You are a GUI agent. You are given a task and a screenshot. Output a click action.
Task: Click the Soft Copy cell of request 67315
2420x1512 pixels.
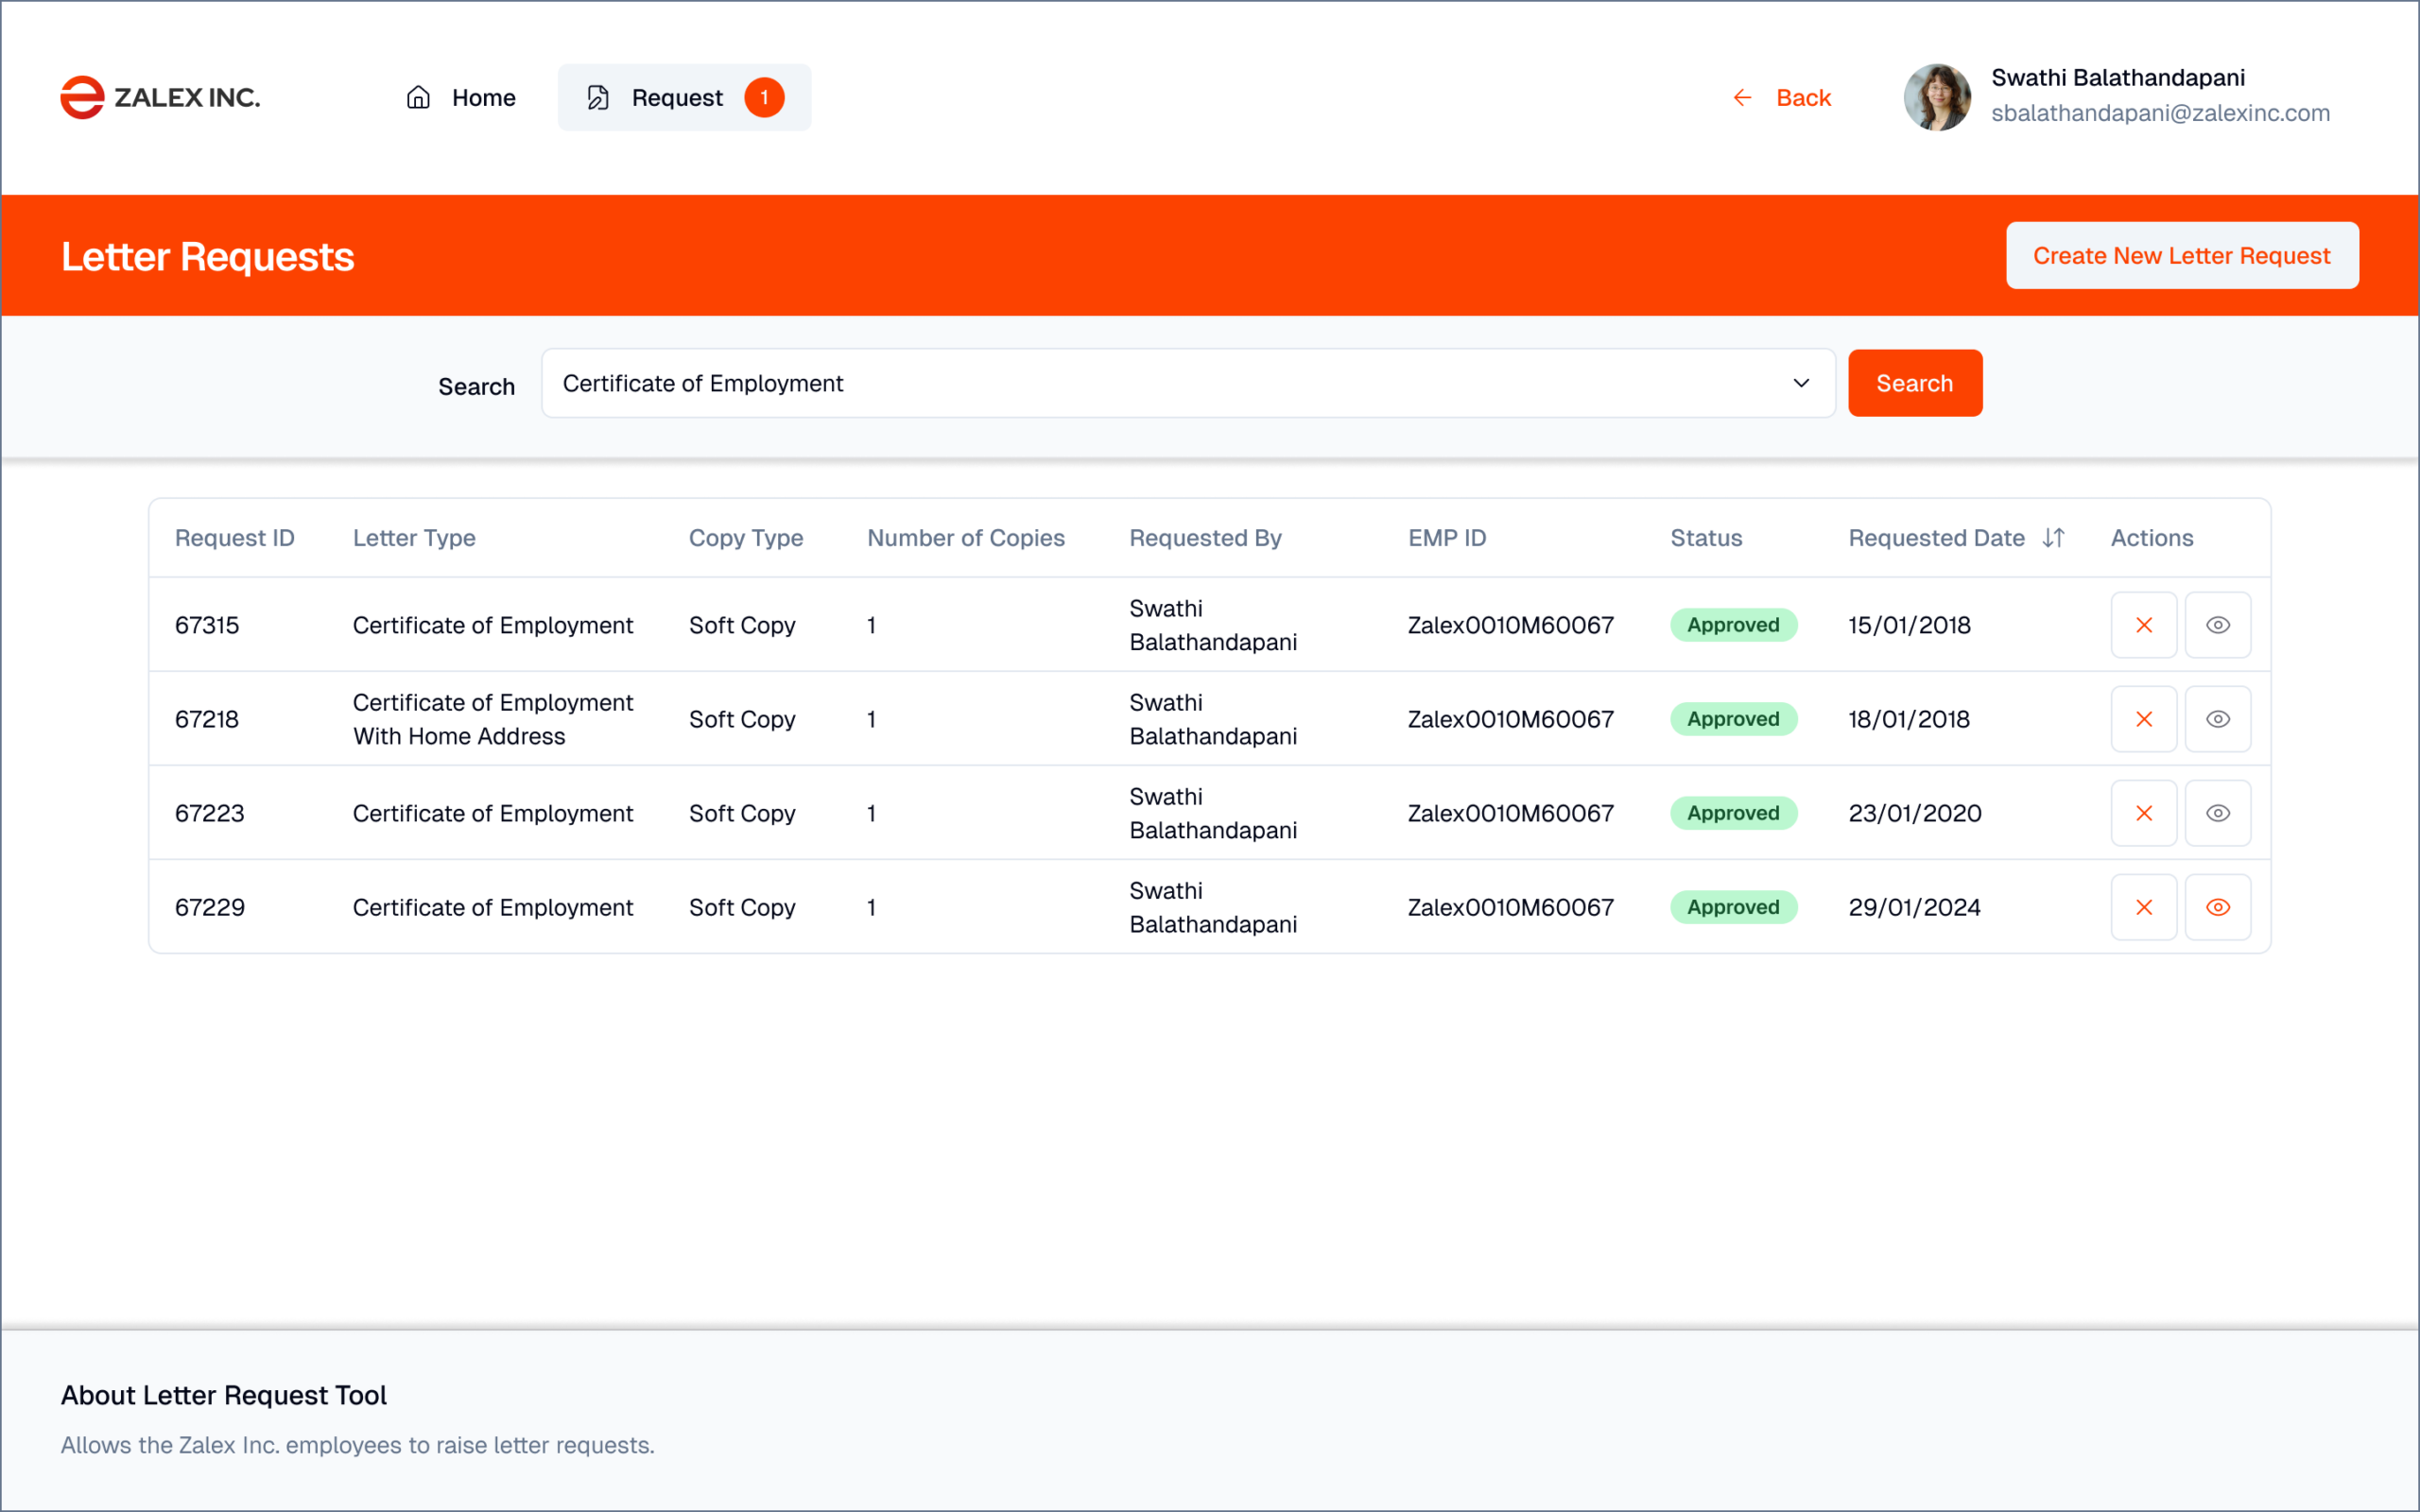pos(742,625)
